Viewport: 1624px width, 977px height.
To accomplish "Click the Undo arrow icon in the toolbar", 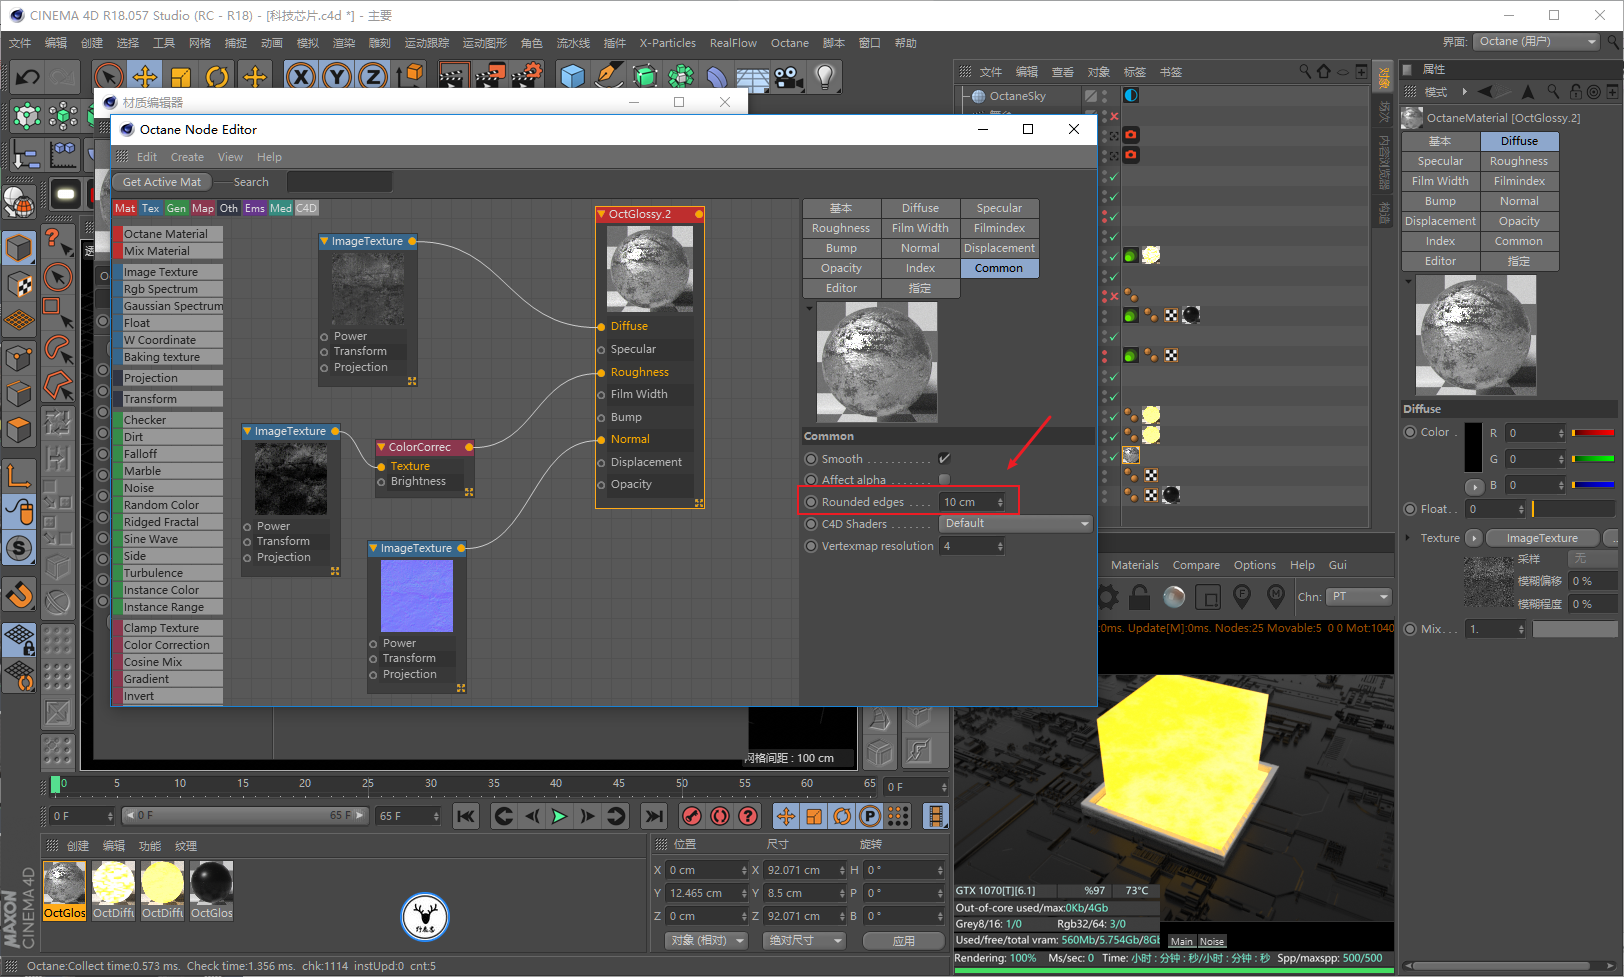I will (x=27, y=77).
